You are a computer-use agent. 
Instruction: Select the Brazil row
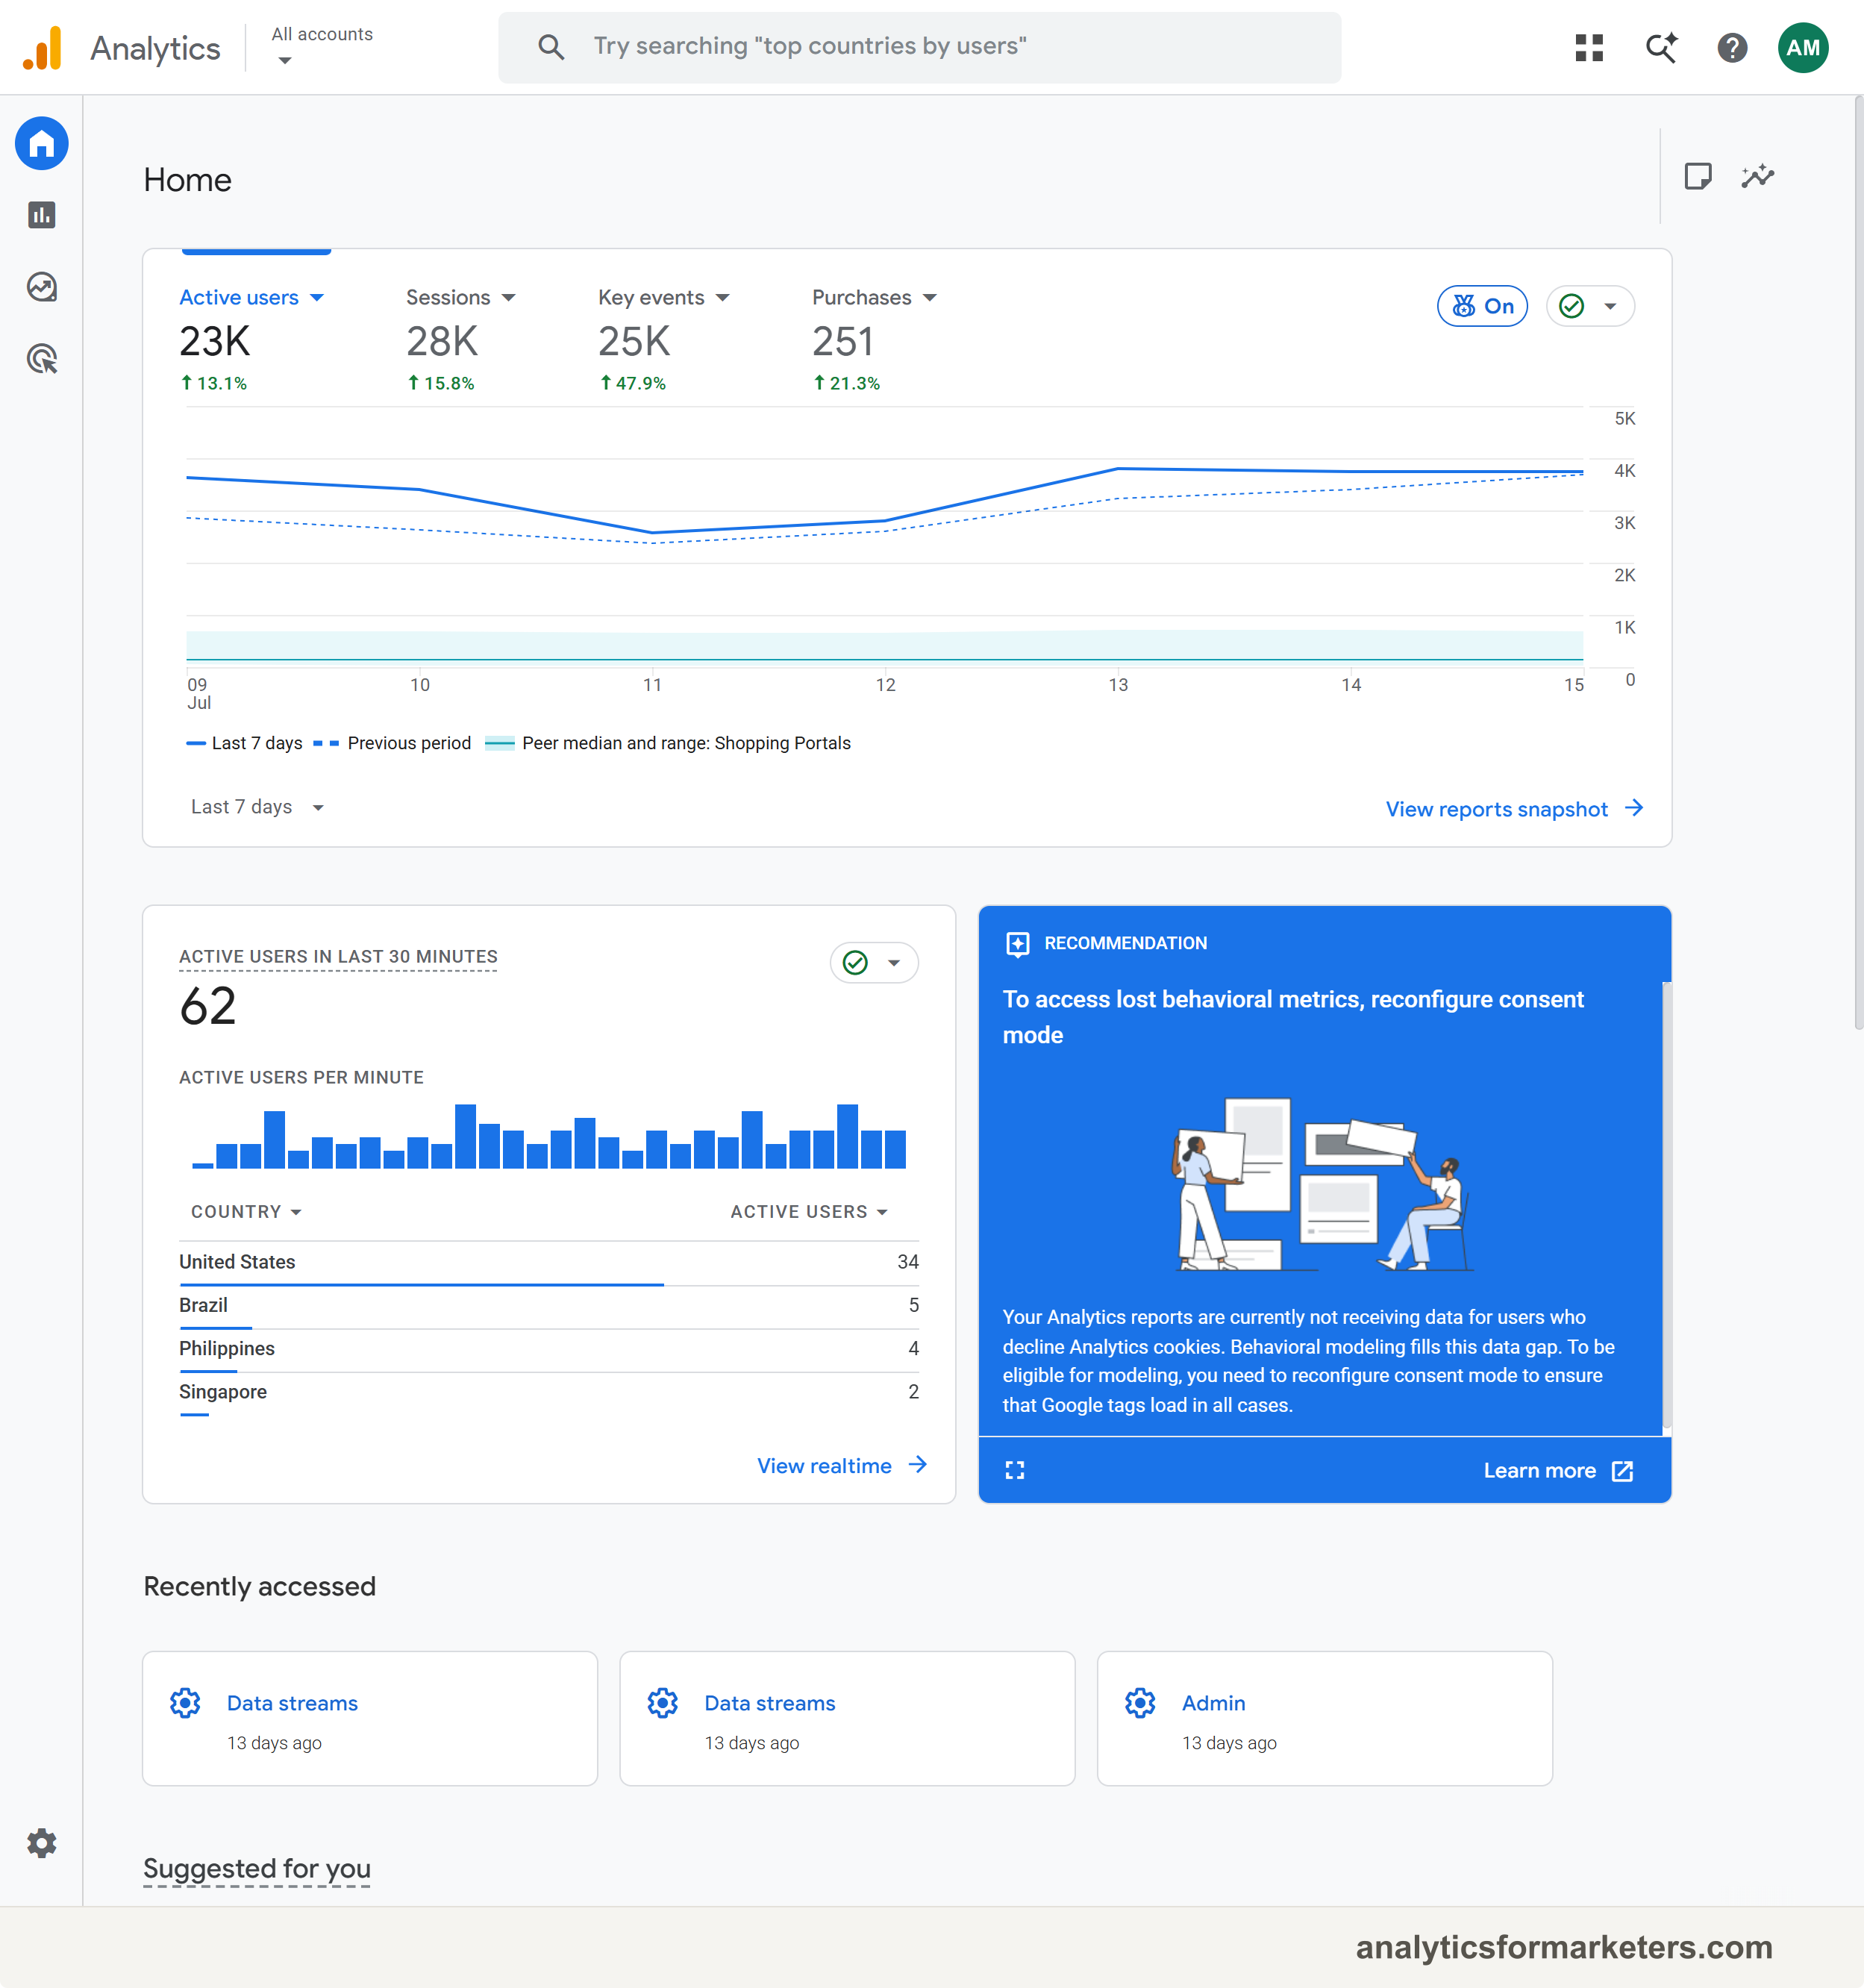pyautogui.click(x=549, y=1306)
